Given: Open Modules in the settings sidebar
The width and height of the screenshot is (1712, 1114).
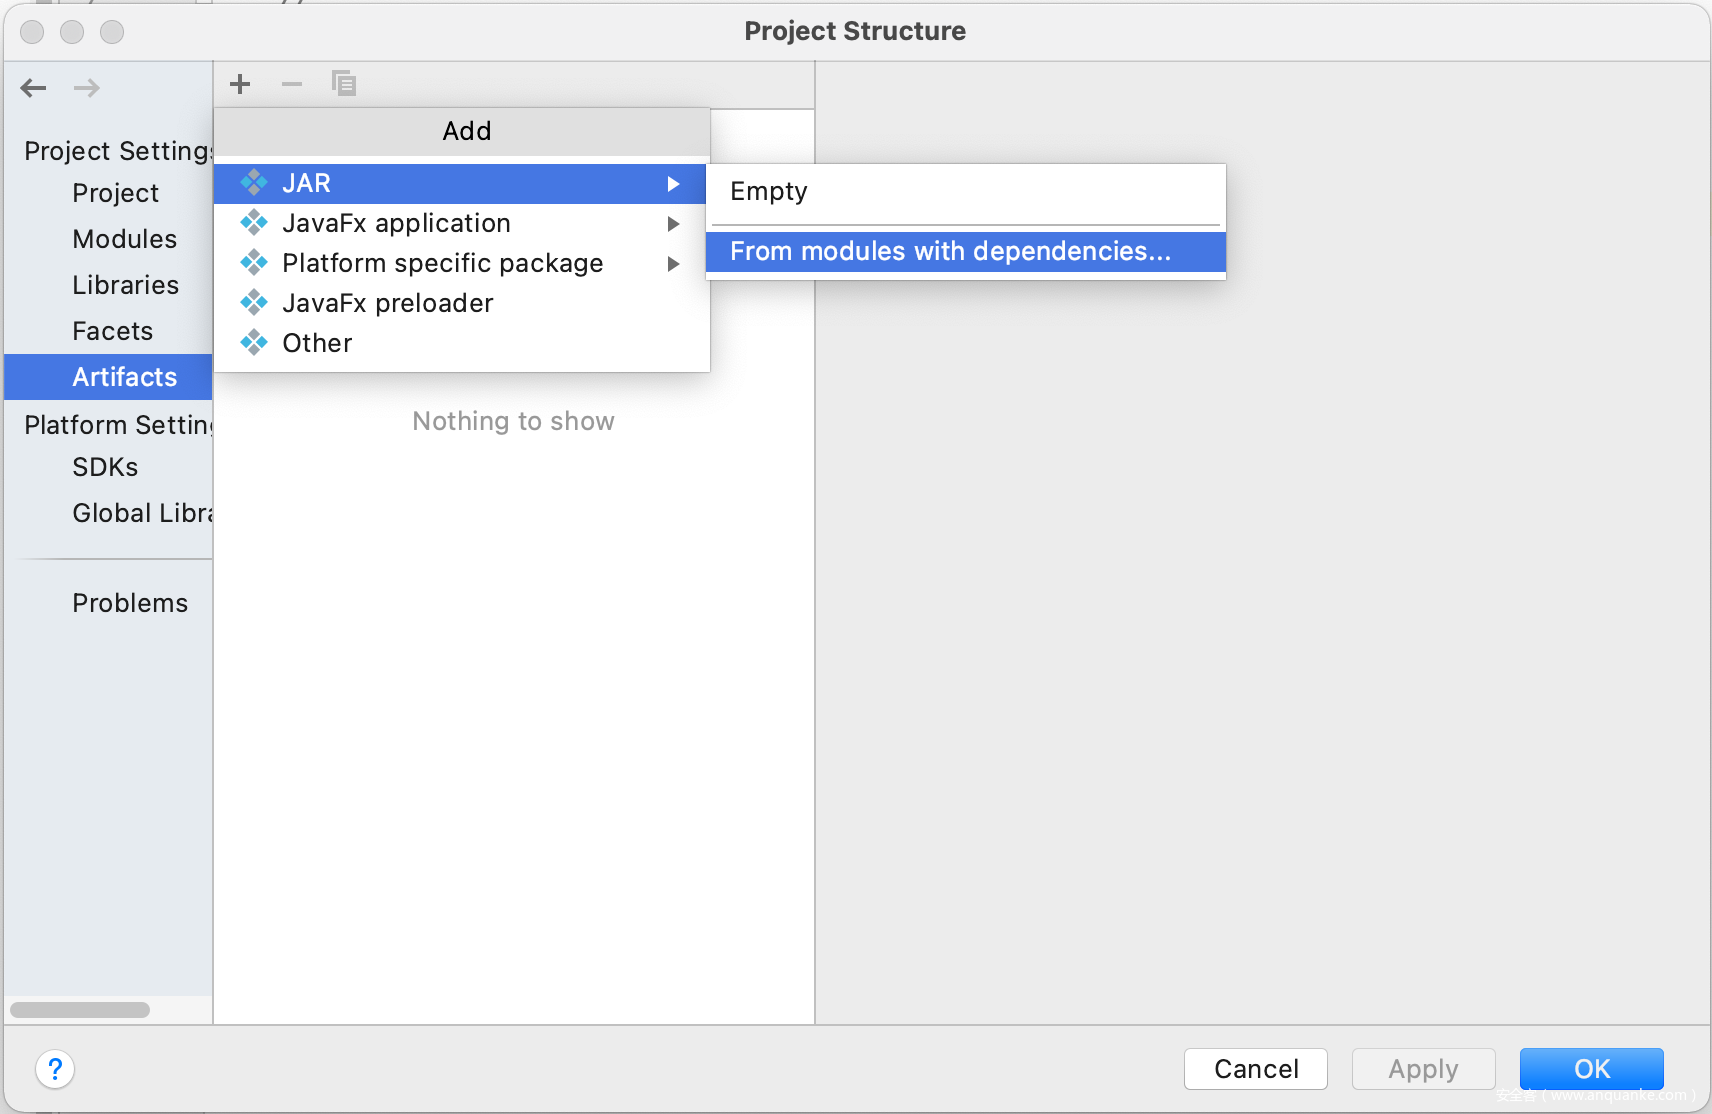Looking at the screenshot, I should [124, 239].
